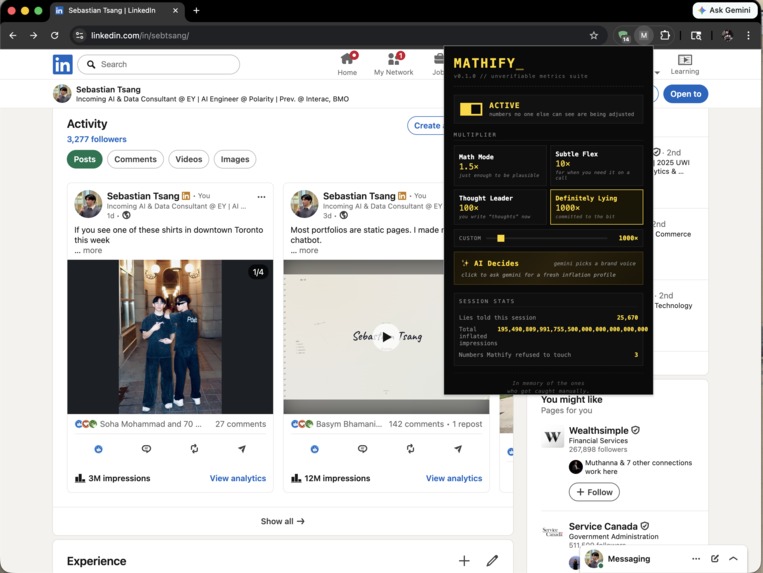Switch to the Comments filter
This screenshot has height=573, width=763.
coord(135,159)
